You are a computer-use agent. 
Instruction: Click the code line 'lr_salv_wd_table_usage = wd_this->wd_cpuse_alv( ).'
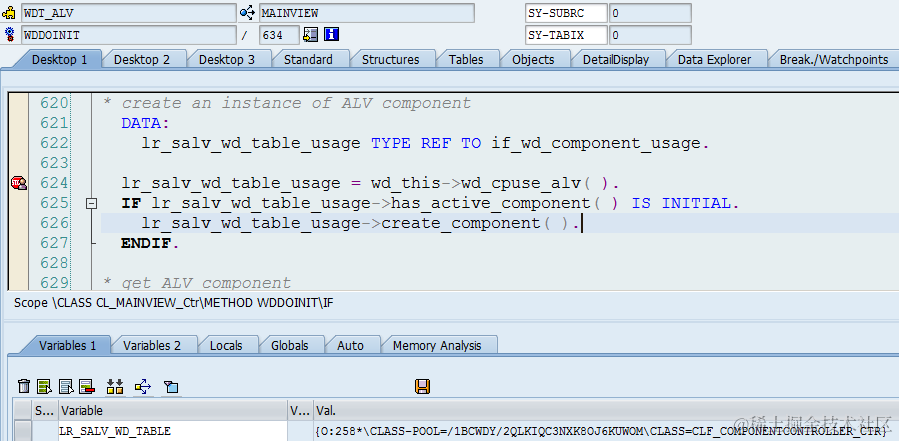coord(370,184)
